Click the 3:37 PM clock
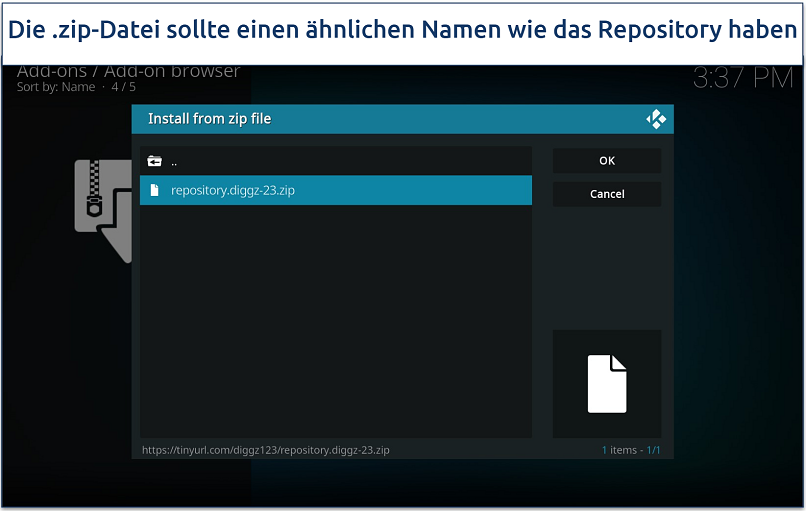Screen dimensions: 806x511 [x=743, y=78]
